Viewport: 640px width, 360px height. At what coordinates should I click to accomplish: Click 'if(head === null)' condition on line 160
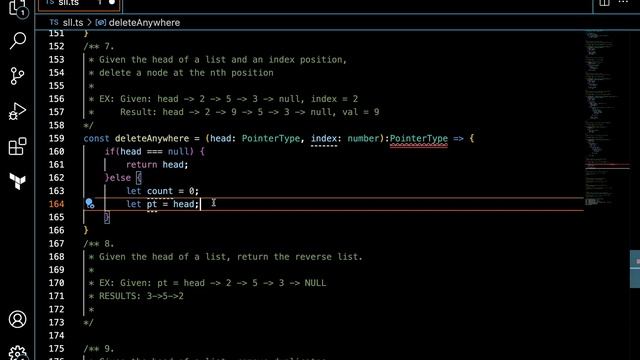[149, 151]
